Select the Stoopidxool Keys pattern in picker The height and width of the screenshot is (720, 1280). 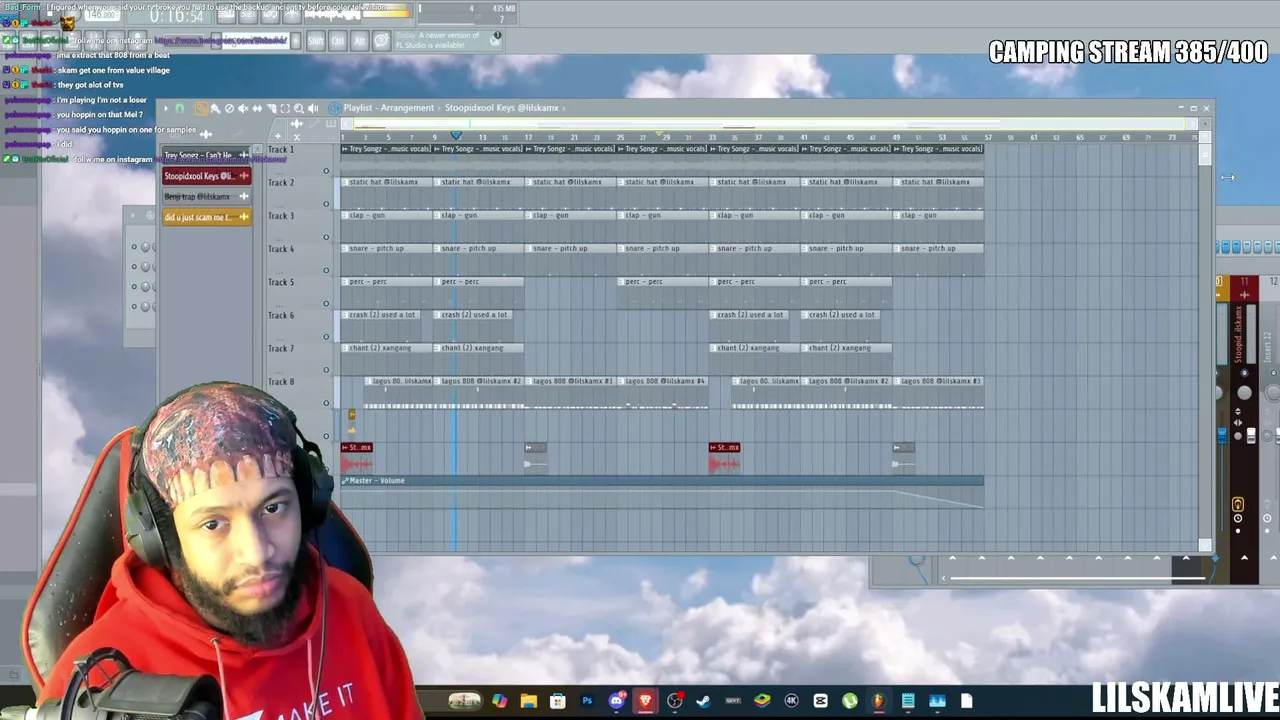coord(206,176)
